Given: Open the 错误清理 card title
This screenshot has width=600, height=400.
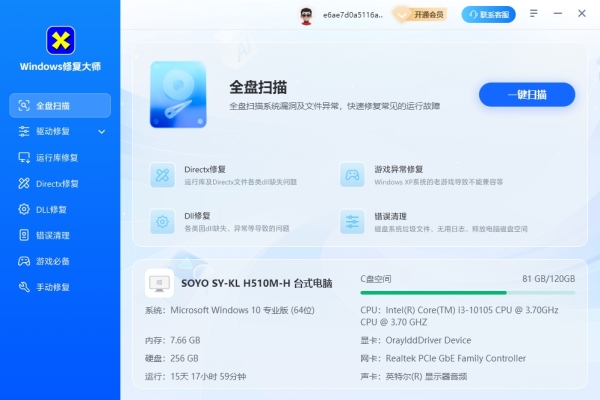Looking at the screenshot, I should point(390,216).
